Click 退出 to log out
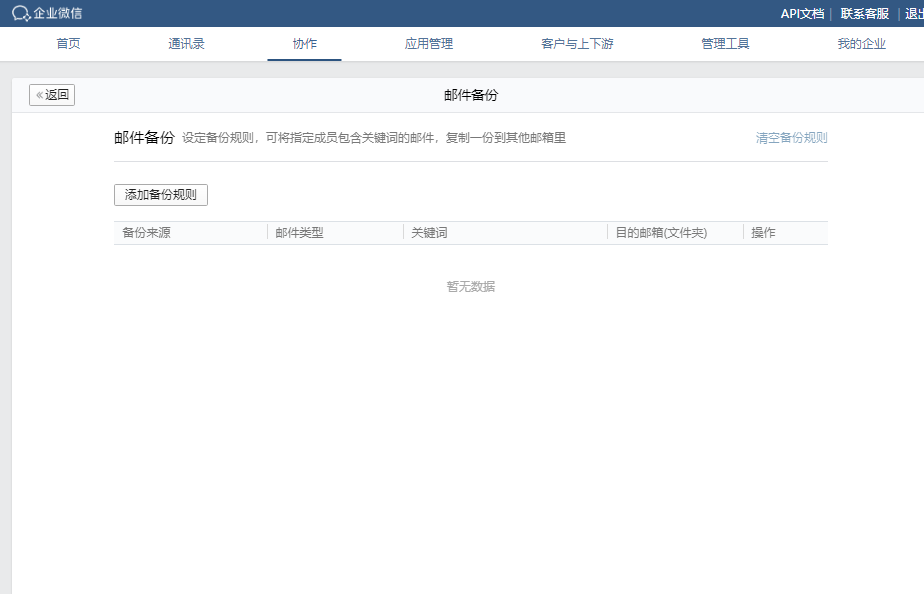Screen dimensions: 924x594 tap(913, 14)
